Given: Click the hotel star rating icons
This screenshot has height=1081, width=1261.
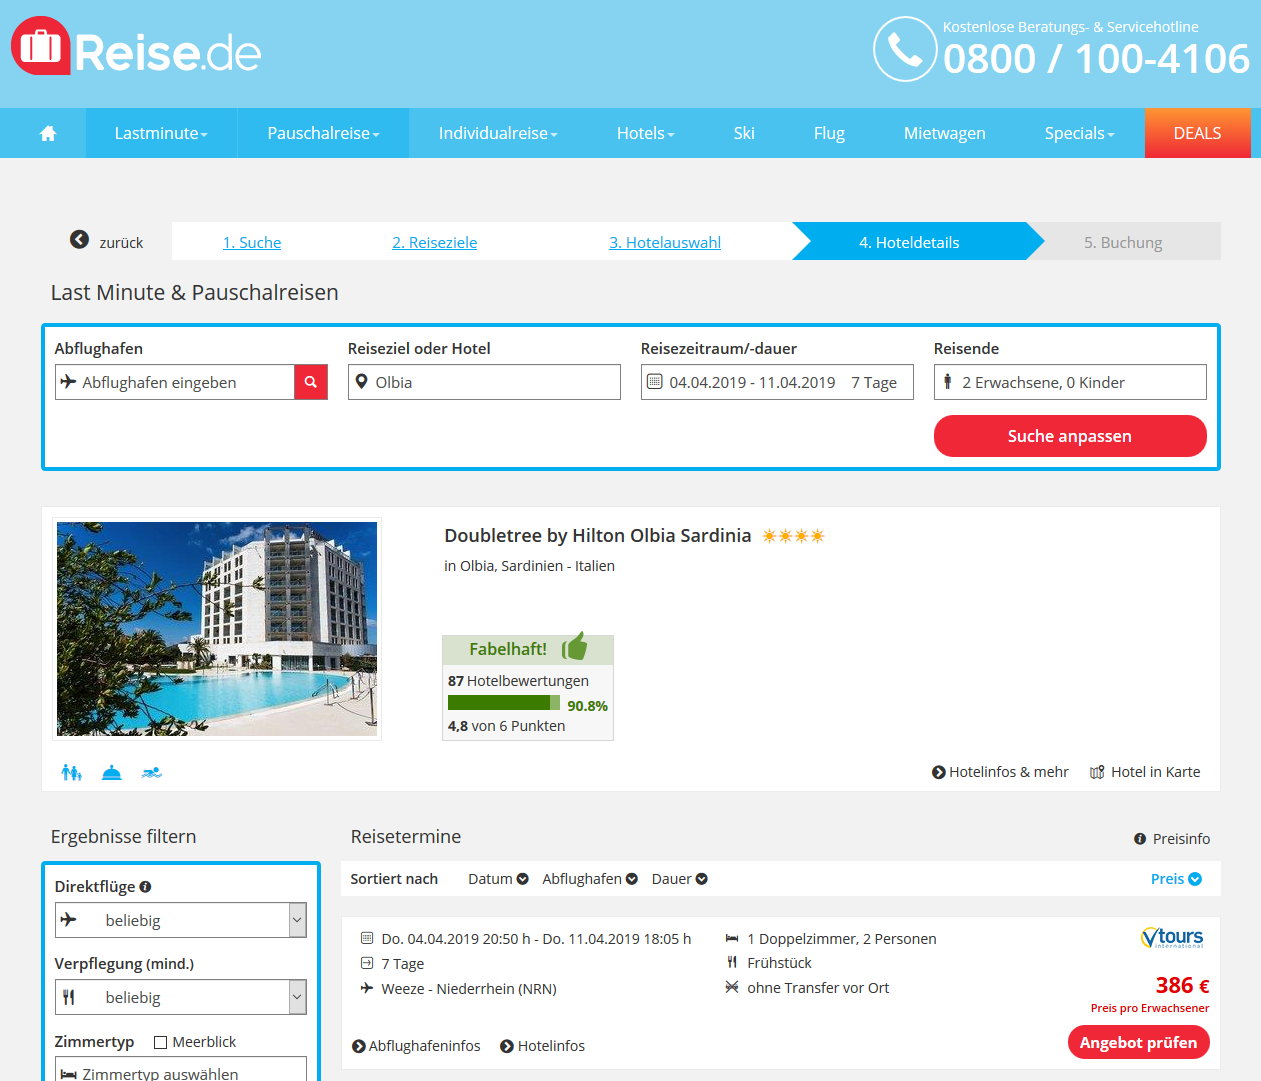Looking at the screenshot, I should tap(793, 536).
